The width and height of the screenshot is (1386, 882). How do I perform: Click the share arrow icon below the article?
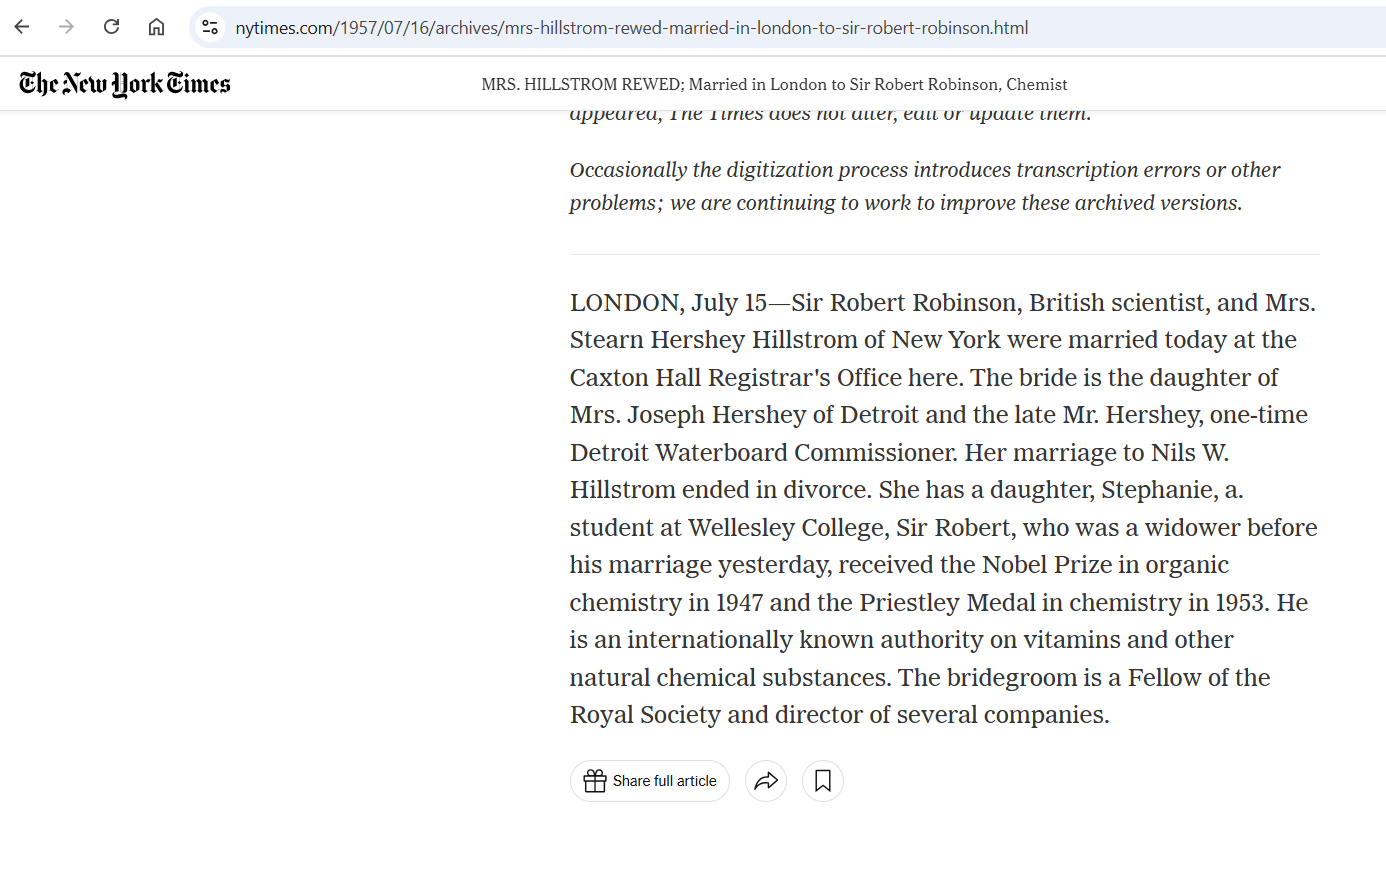tap(766, 781)
